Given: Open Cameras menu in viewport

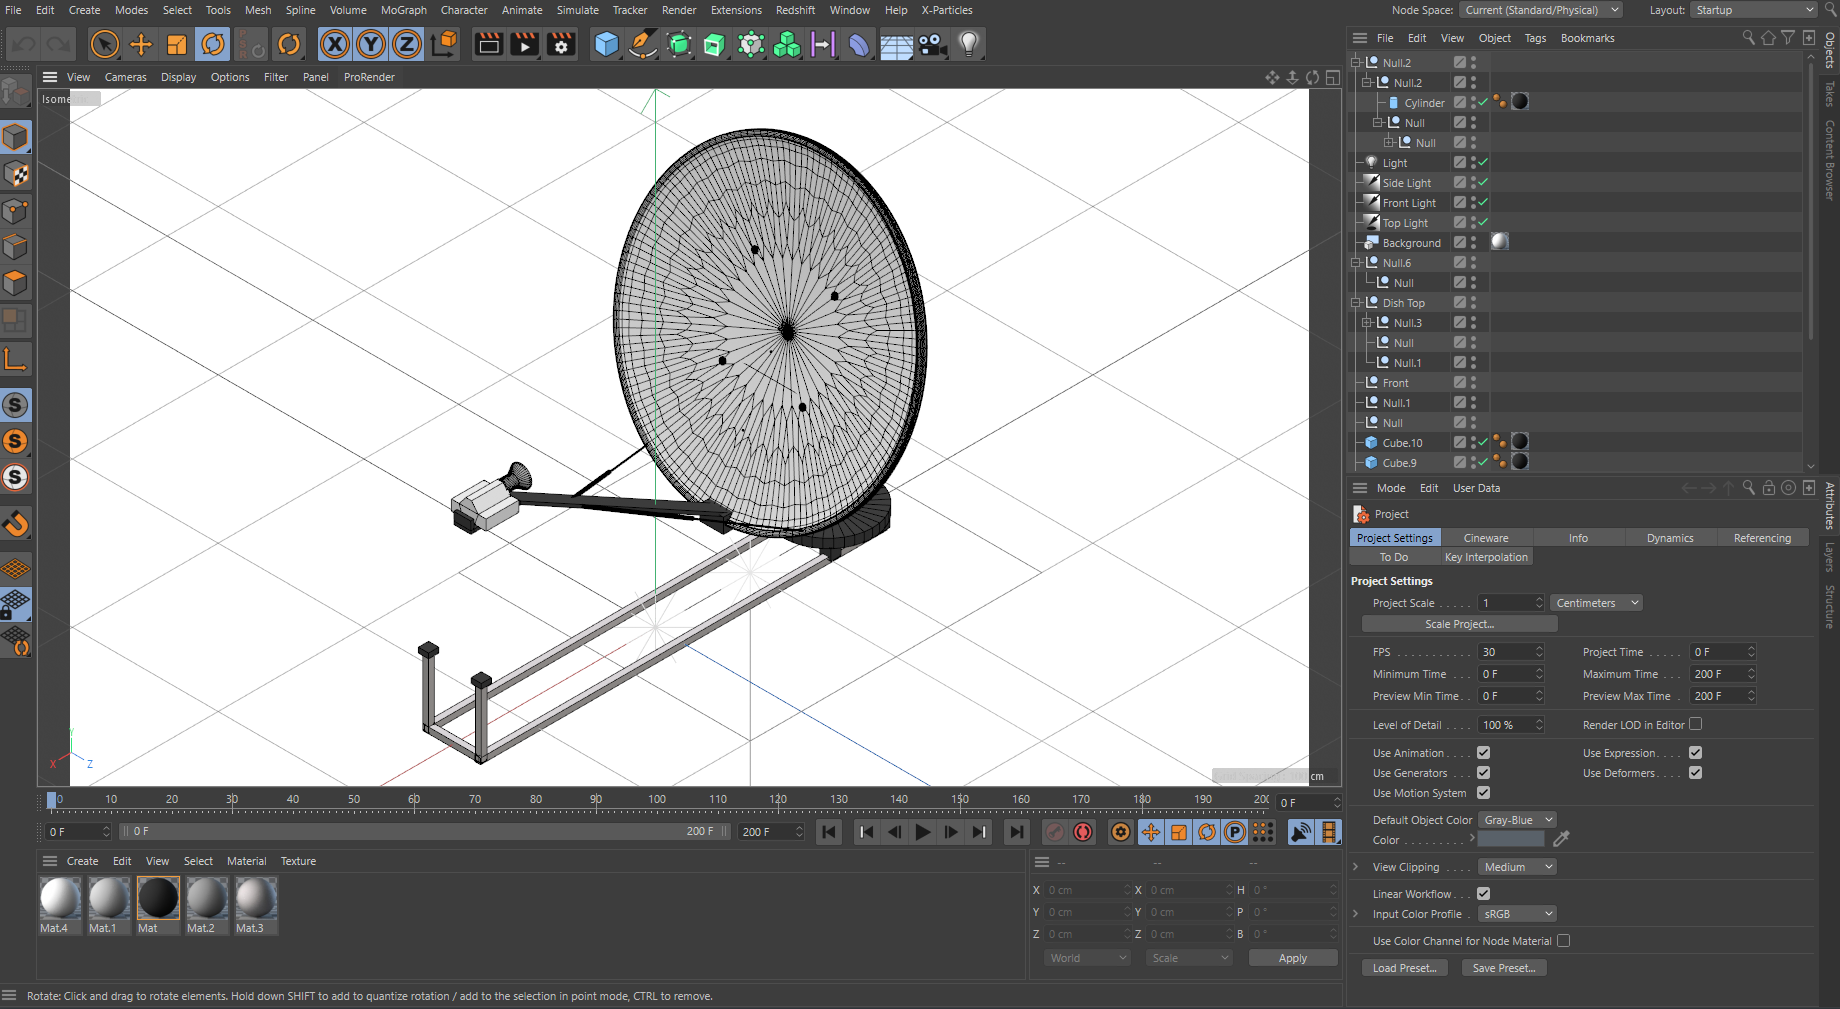Looking at the screenshot, I should tap(125, 77).
